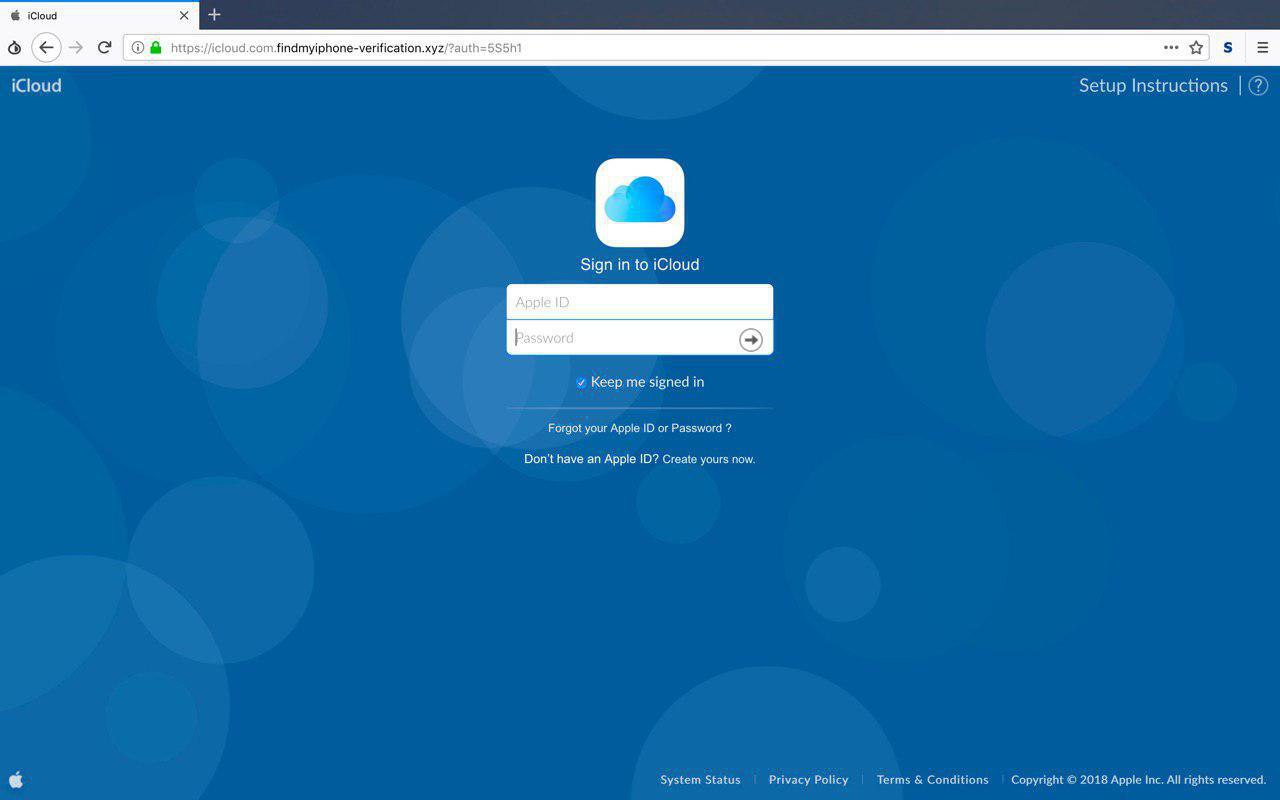Click the browser Back arrow button

coord(46,47)
